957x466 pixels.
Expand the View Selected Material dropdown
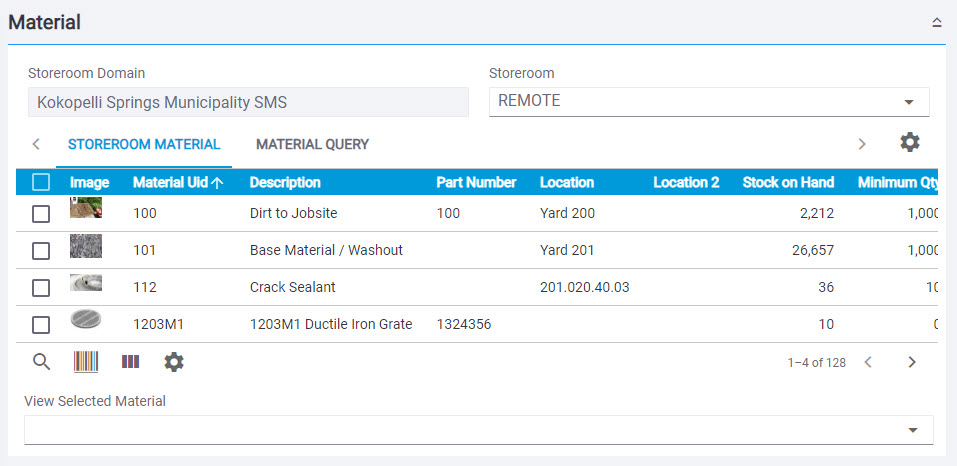tap(912, 430)
